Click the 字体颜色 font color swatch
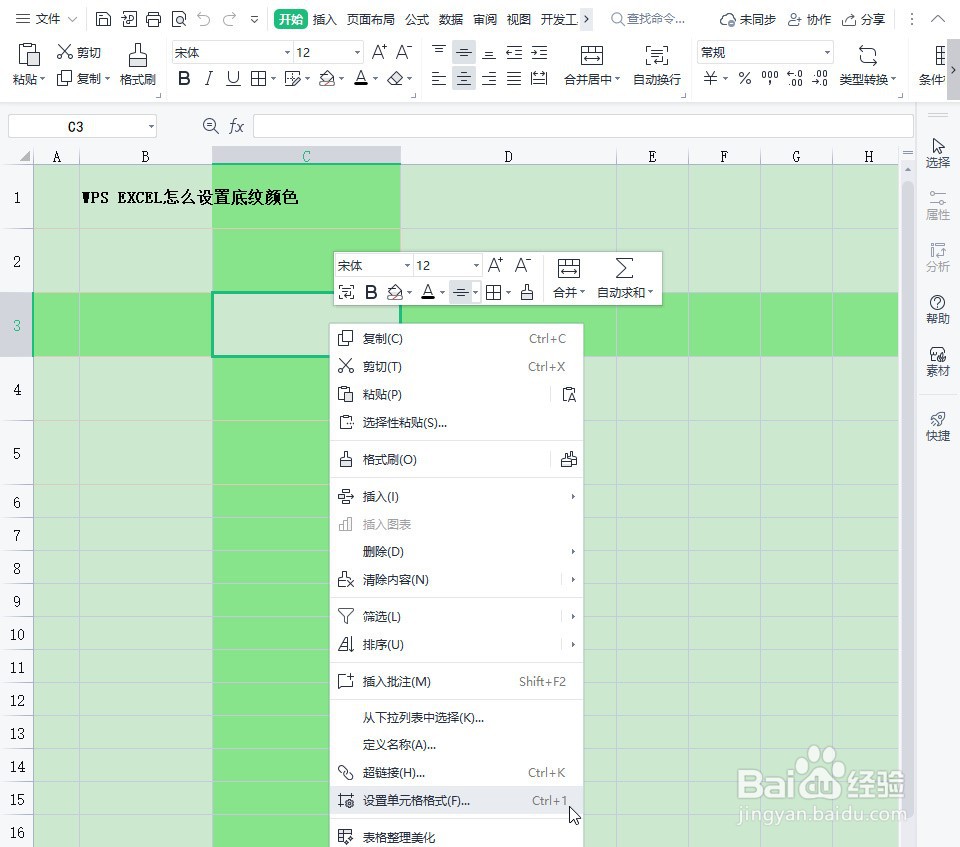The width and height of the screenshot is (960, 847). point(360,79)
